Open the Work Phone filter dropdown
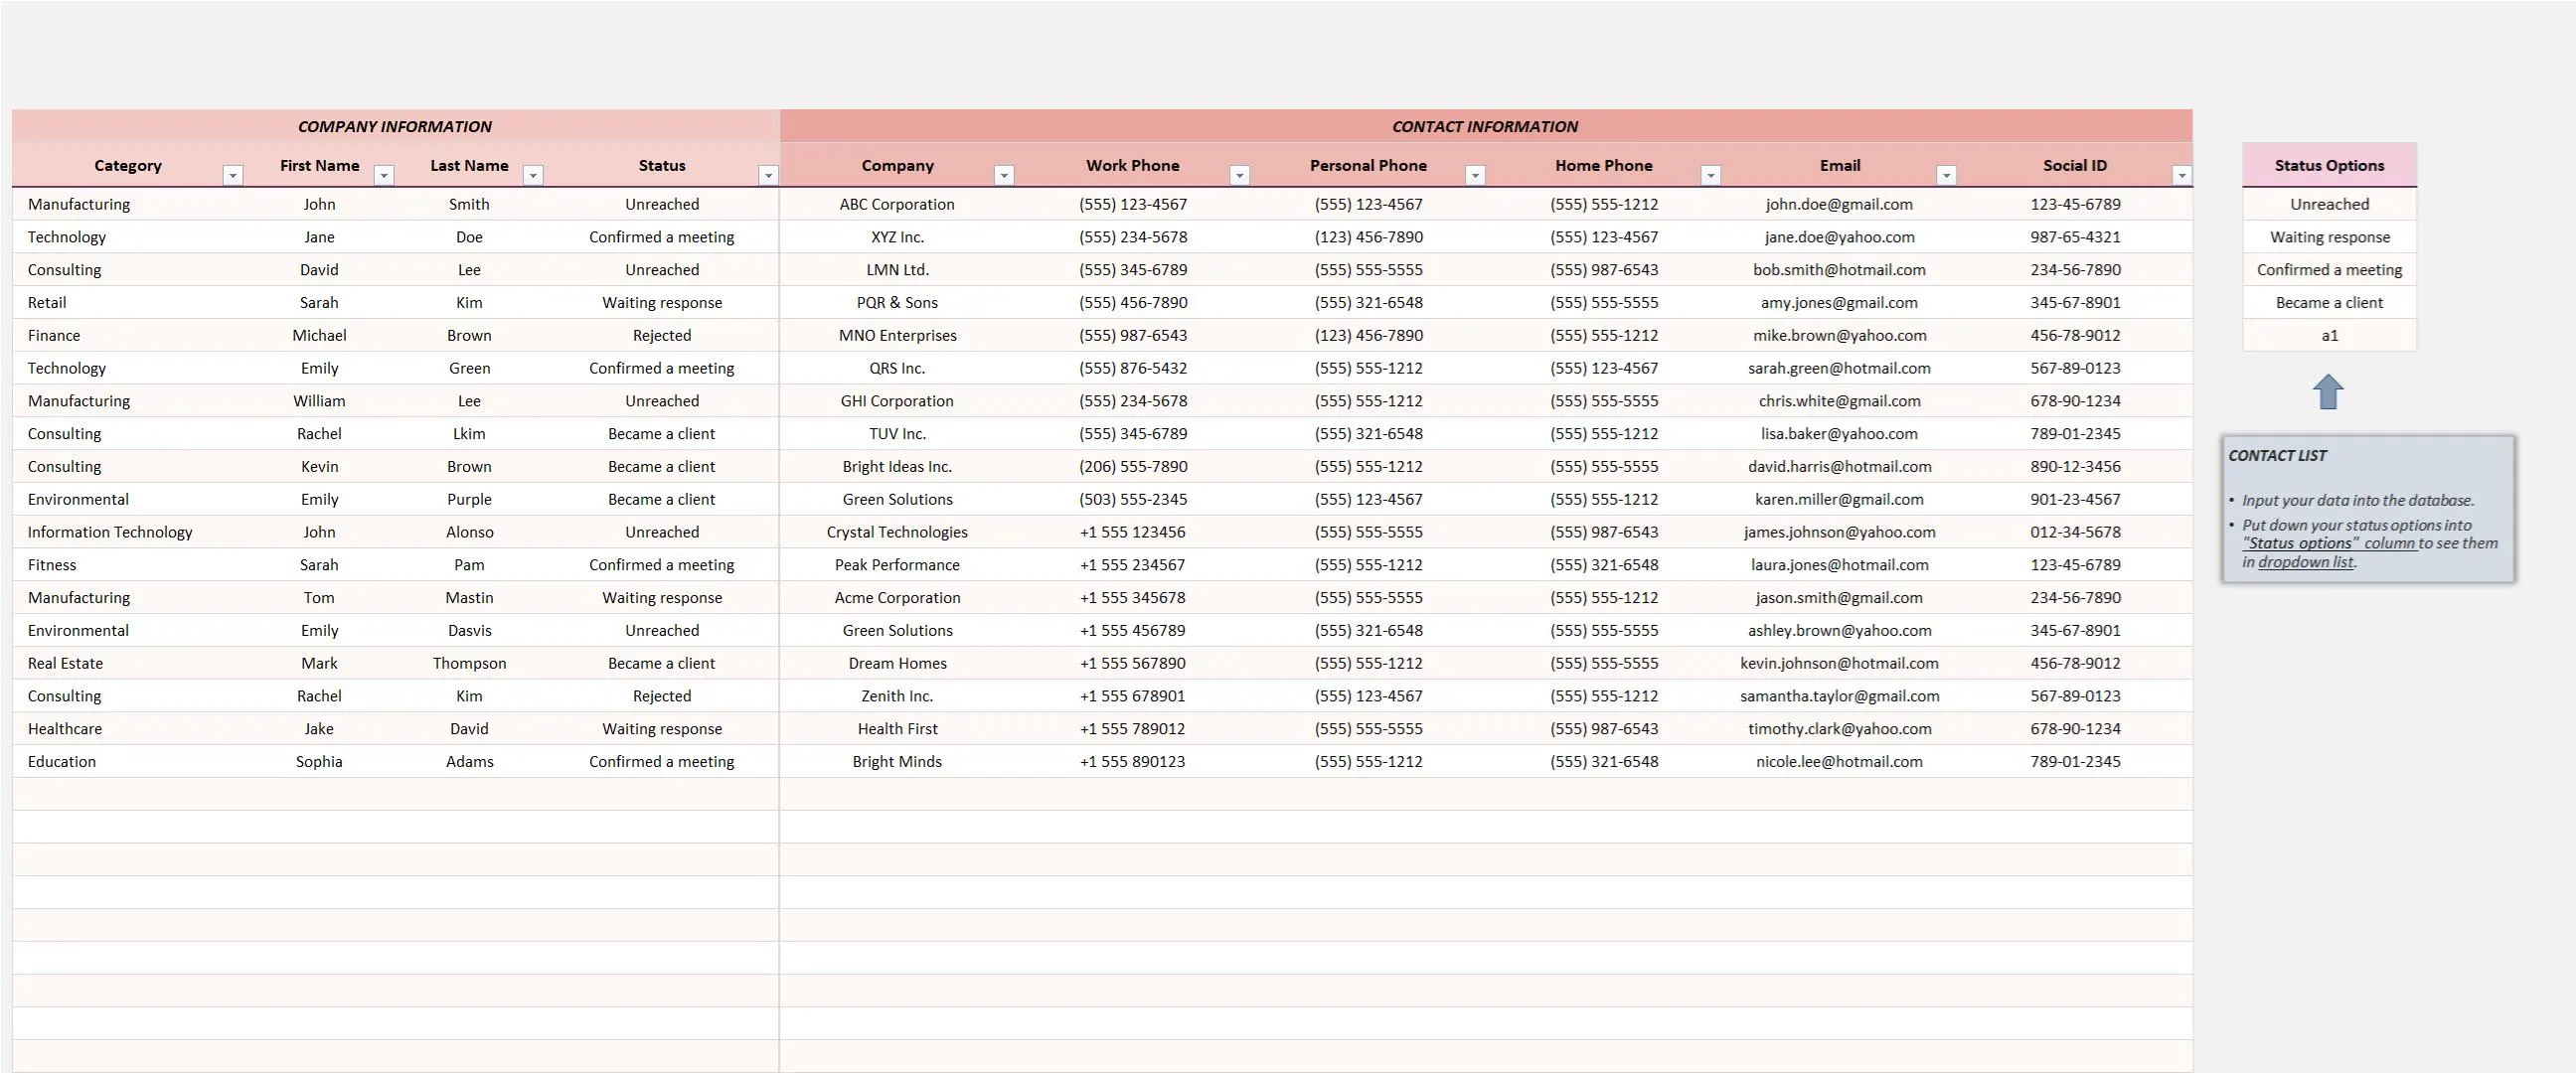 (1240, 174)
